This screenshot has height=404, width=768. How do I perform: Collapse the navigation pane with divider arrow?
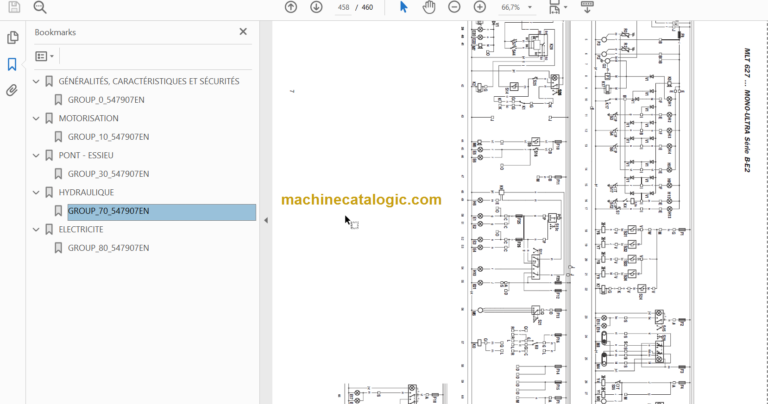[x=266, y=220]
